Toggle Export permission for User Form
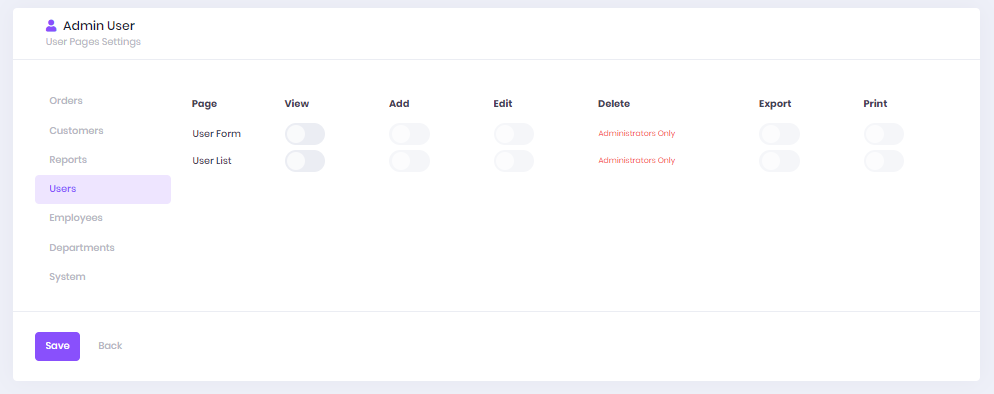The height and width of the screenshot is (394, 994). coord(779,134)
